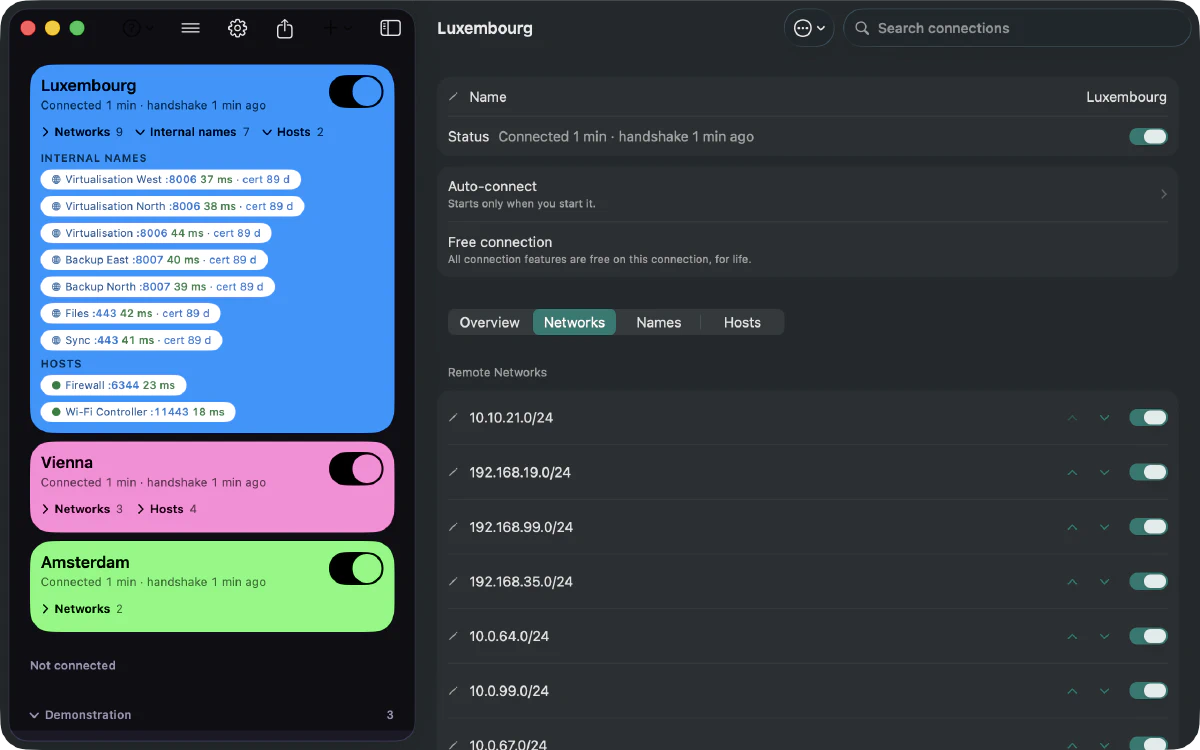The height and width of the screenshot is (750, 1200).
Task: Edit network 10.10.21.0/24 via pencil icon
Action: [453, 418]
